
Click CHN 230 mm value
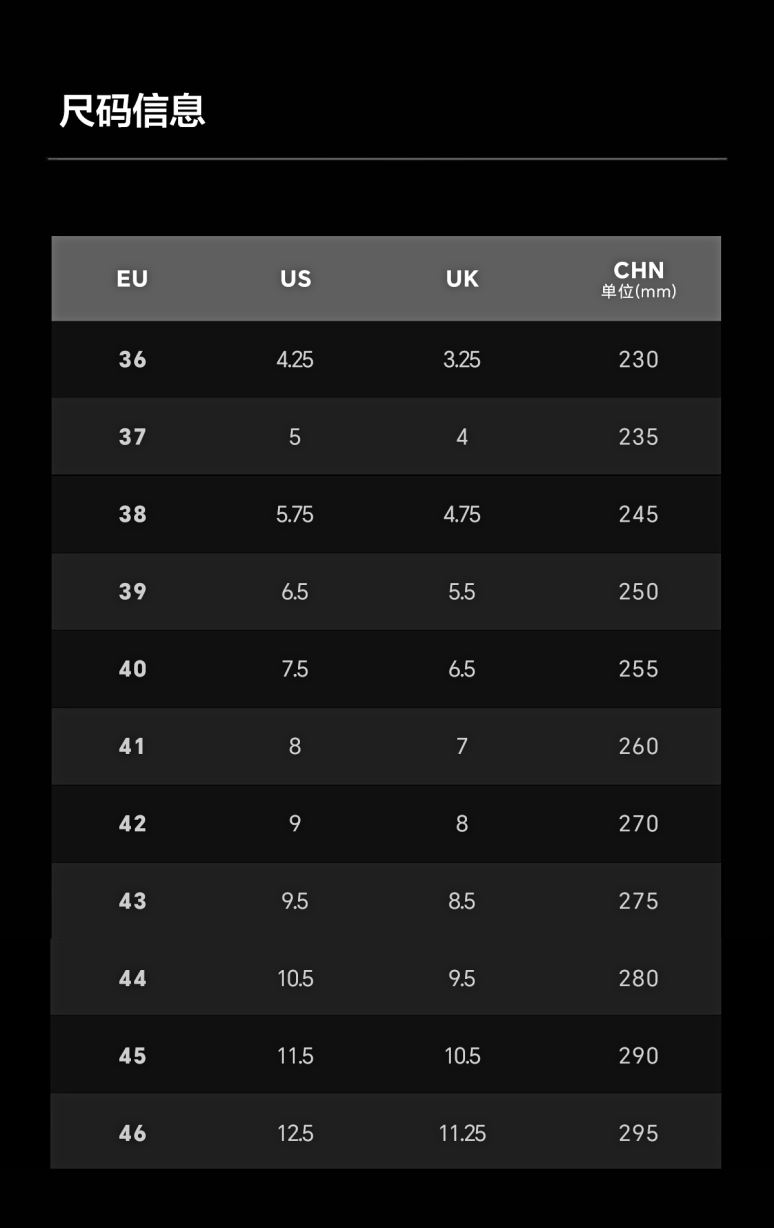638,360
